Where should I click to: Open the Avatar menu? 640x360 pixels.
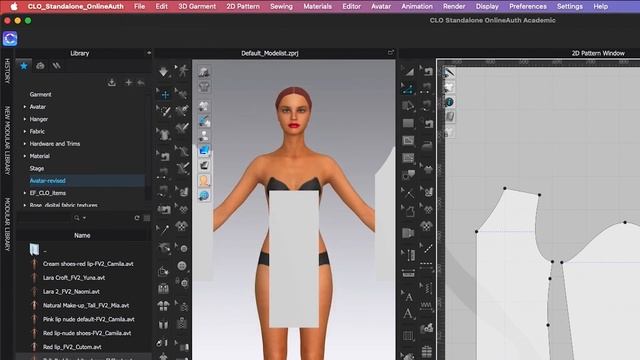[x=381, y=7]
